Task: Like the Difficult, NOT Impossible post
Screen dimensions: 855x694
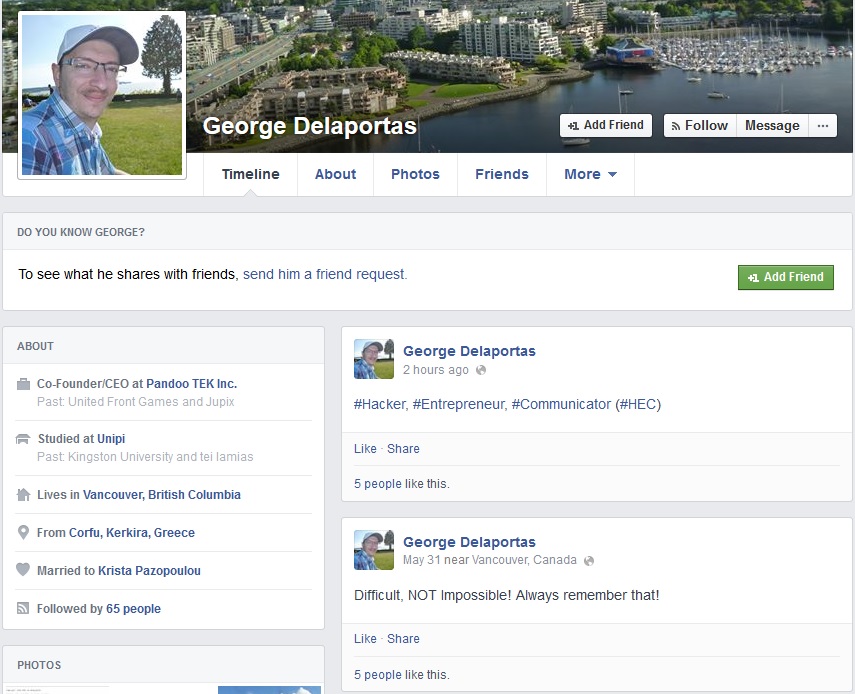Action: 365,639
